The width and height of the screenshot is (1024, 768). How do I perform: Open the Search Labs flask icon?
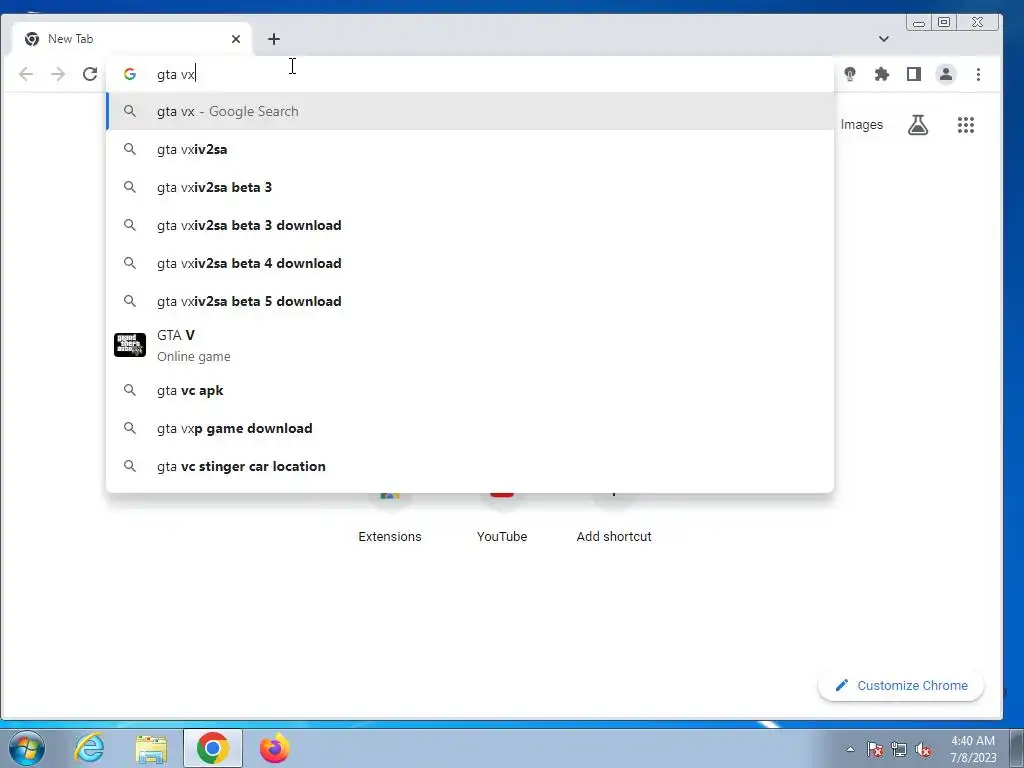pos(918,125)
